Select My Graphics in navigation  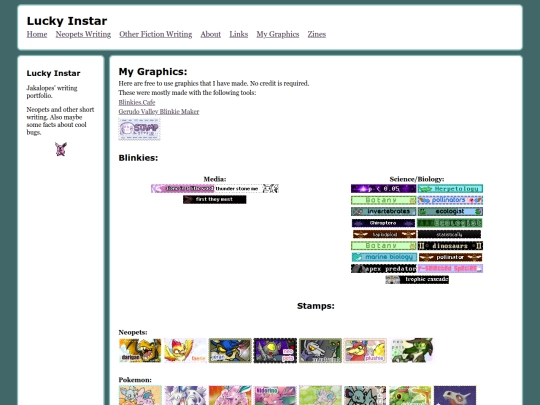pos(278,34)
